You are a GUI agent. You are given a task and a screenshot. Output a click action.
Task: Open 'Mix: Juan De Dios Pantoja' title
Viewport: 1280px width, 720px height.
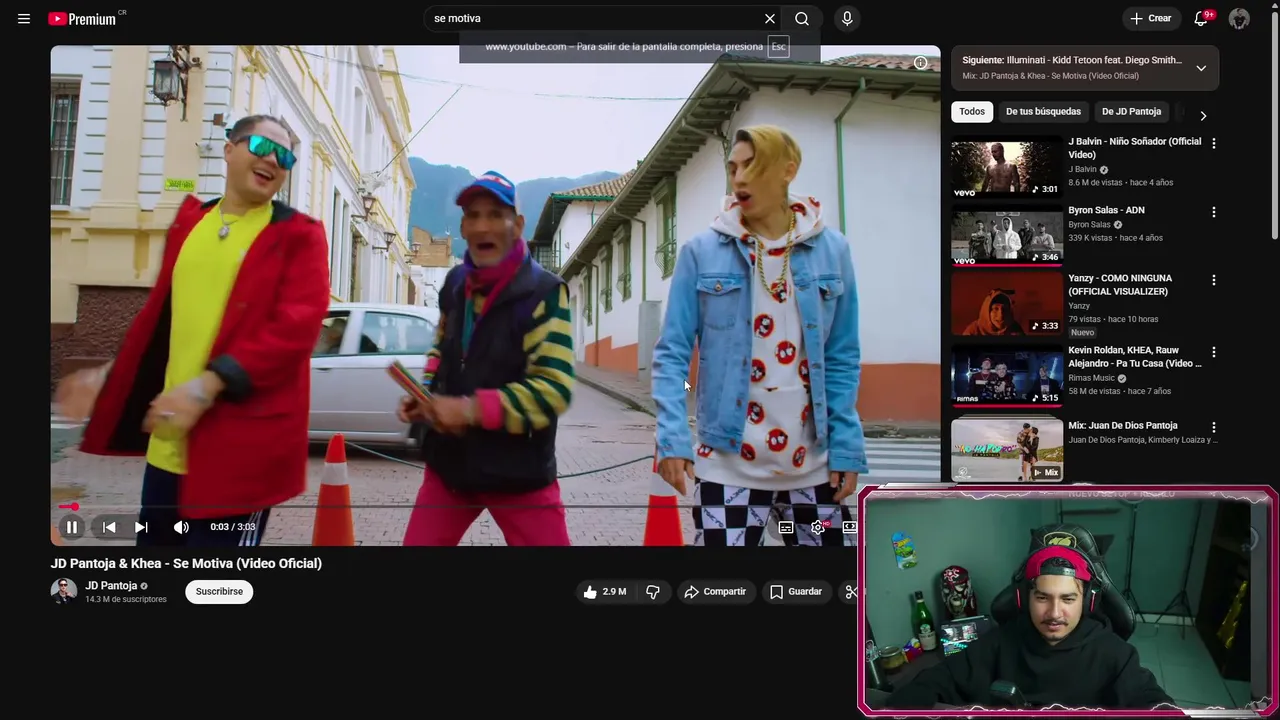tap(1122, 425)
